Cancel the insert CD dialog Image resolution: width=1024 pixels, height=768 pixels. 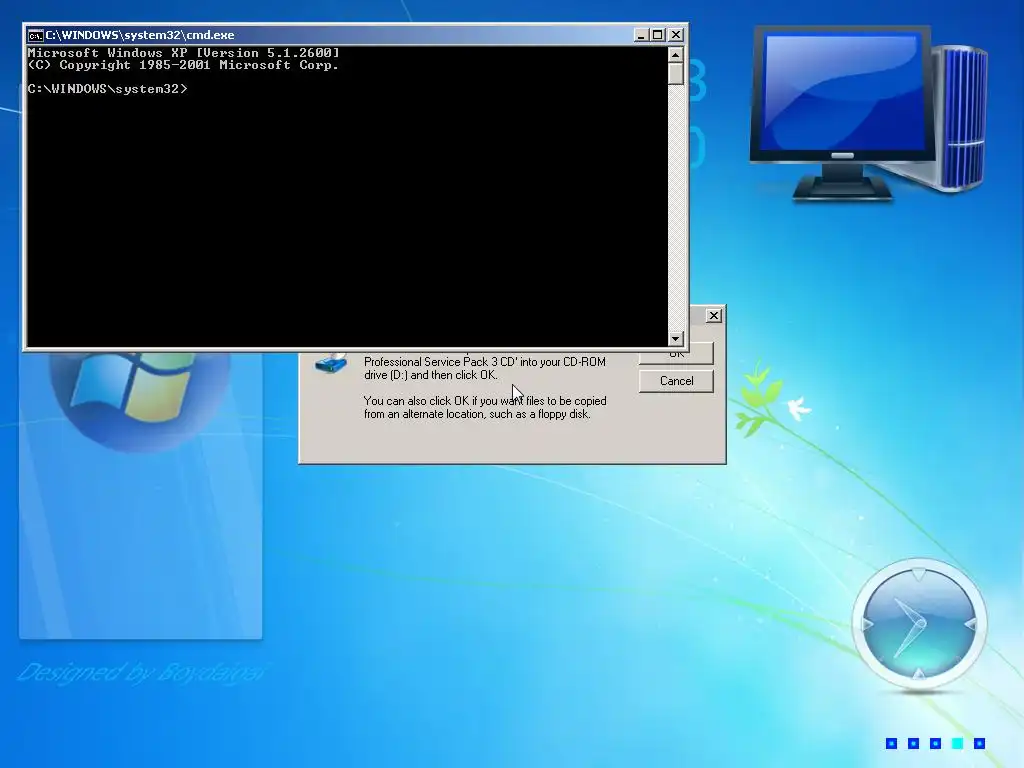(676, 381)
